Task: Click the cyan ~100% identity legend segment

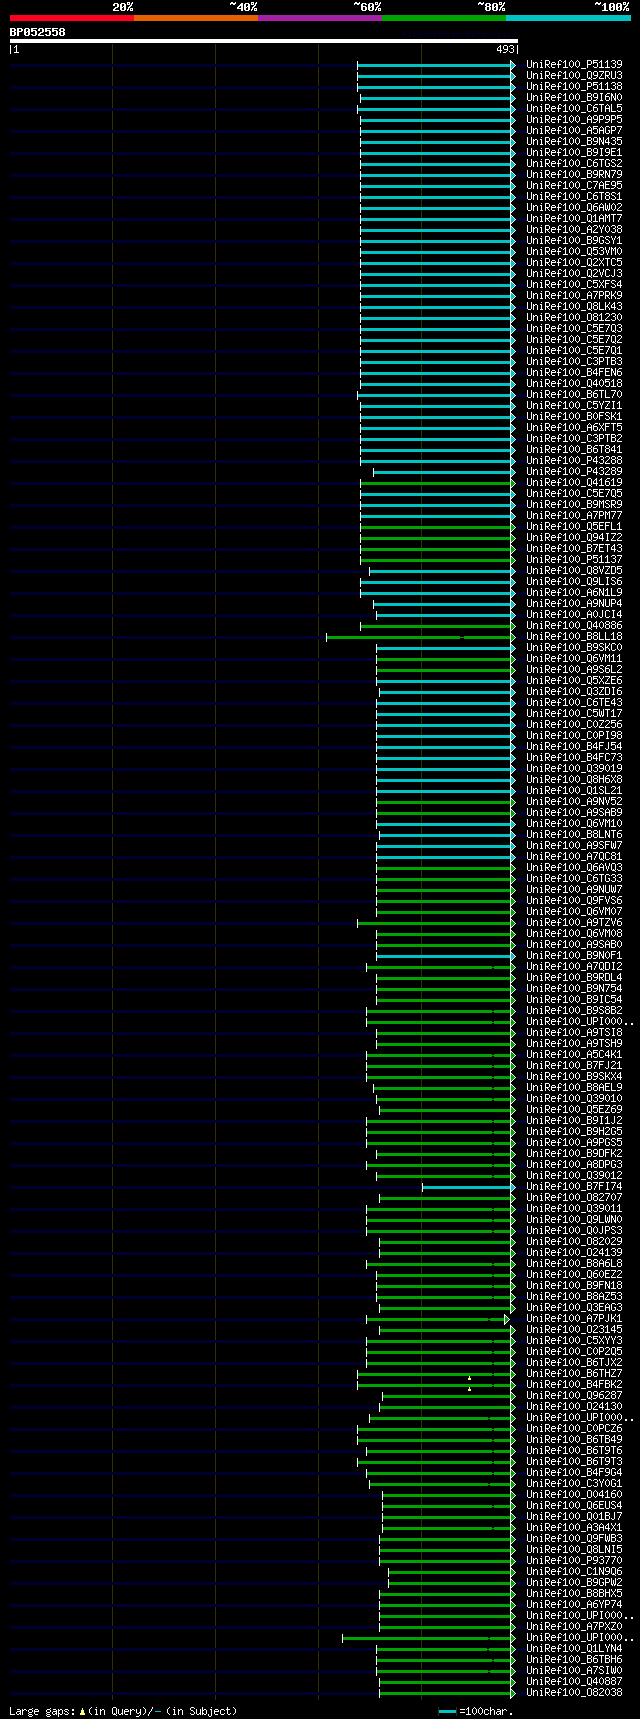Action: pyautogui.click(x=568, y=17)
